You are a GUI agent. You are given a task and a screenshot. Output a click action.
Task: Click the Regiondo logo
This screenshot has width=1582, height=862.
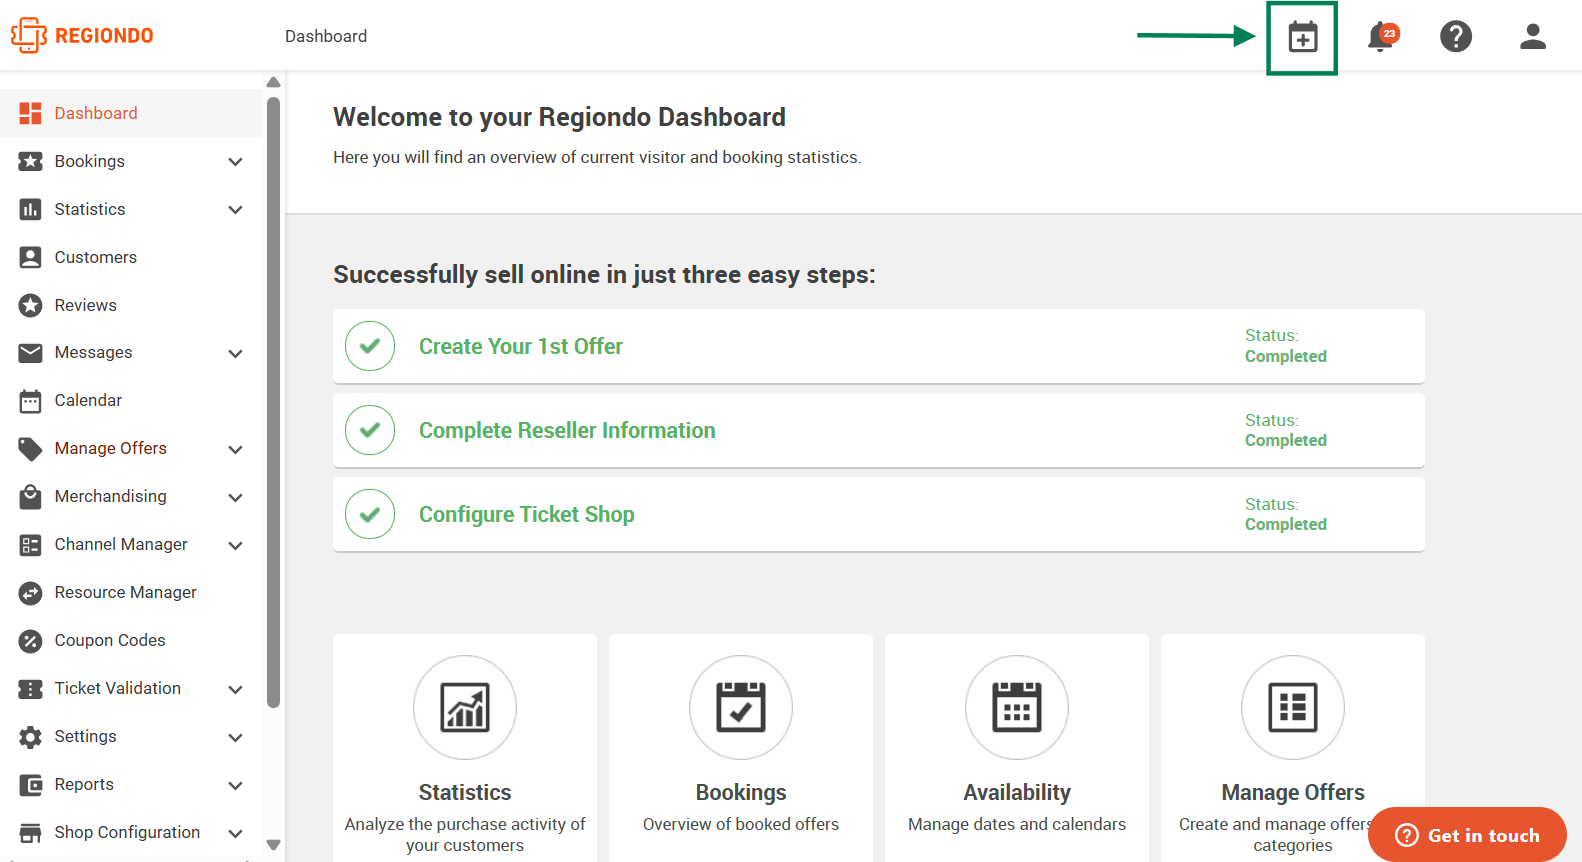(82, 35)
